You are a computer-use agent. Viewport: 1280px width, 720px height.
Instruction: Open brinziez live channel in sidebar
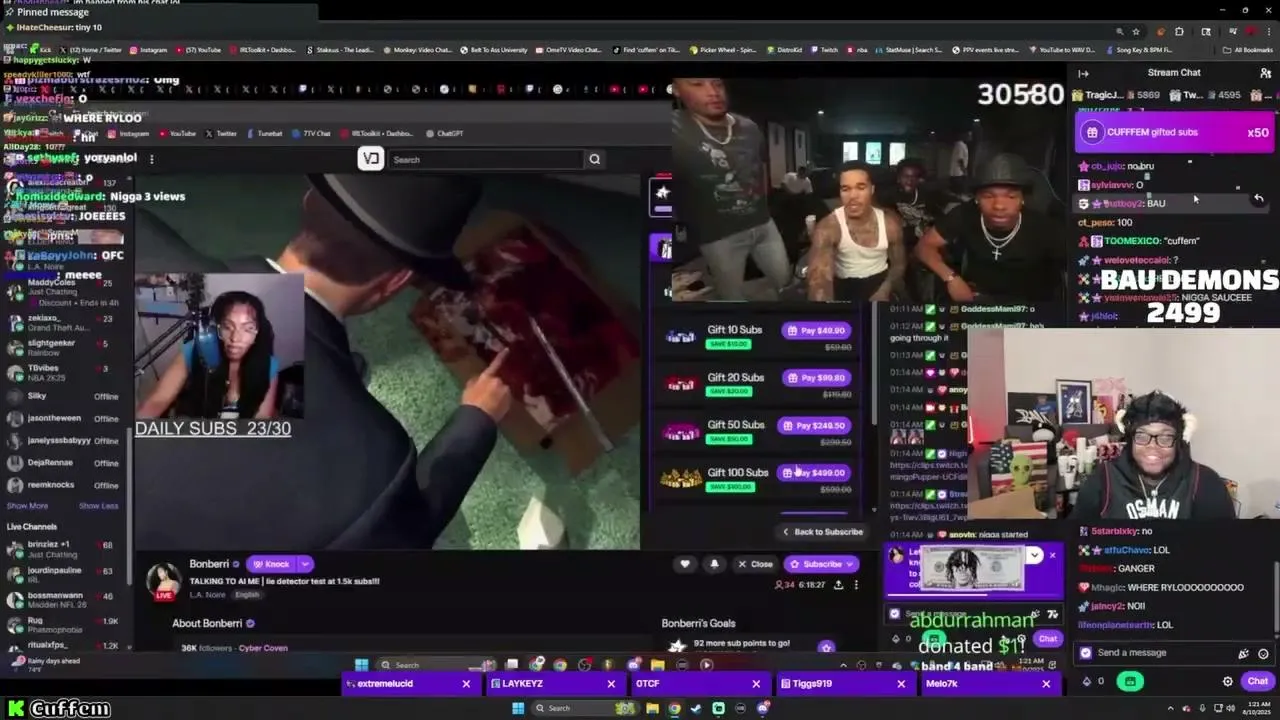coord(62,549)
